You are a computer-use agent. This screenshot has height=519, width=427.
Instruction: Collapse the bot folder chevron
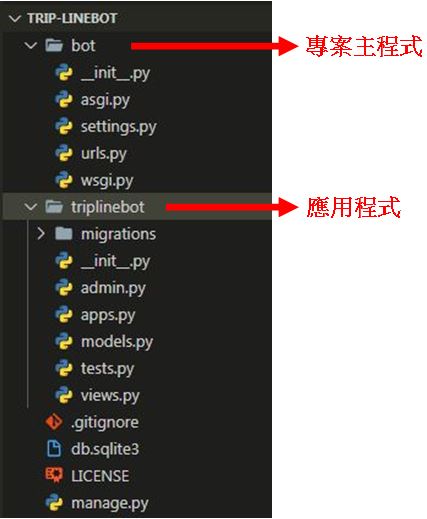click(x=31, y=45)
